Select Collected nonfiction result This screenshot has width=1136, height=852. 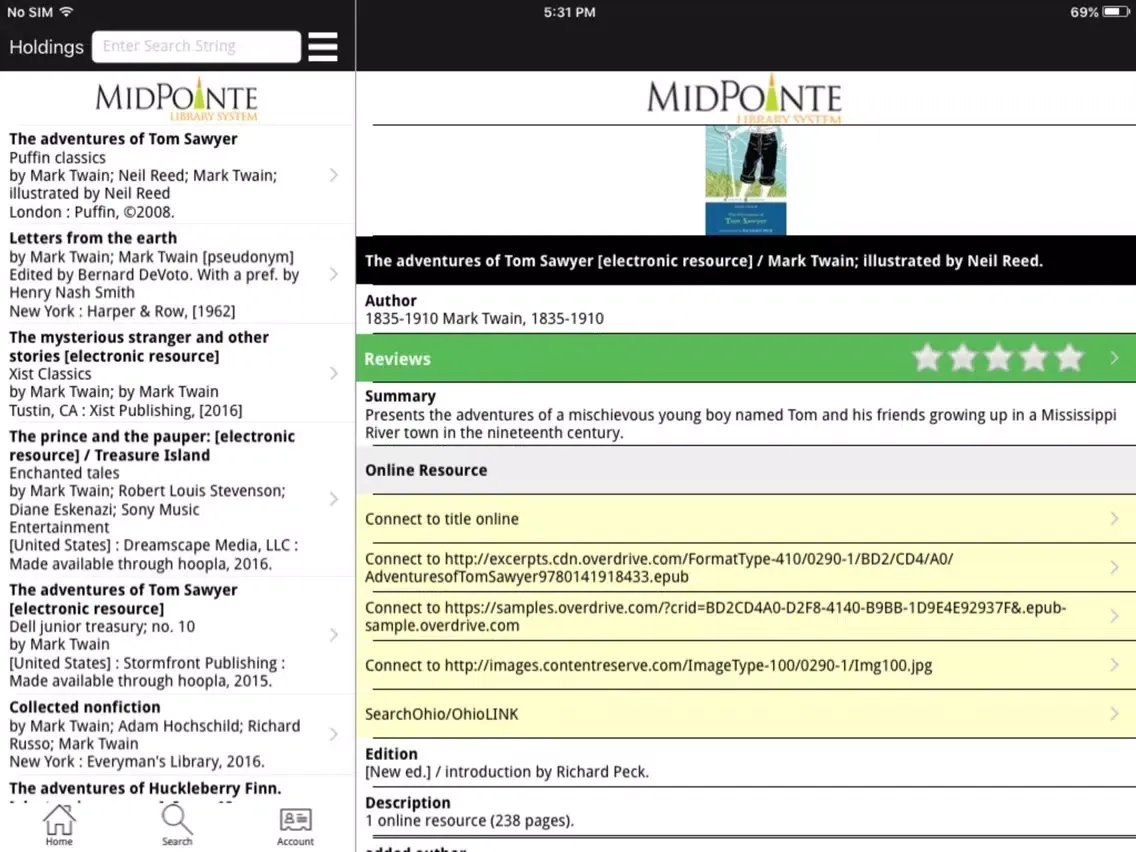(178, 734)
